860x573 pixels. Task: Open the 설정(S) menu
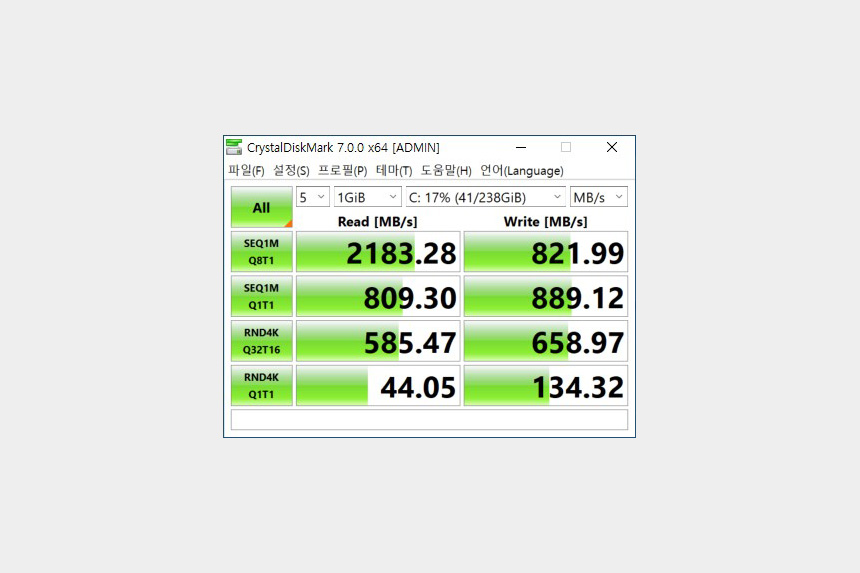pos(291,171)
